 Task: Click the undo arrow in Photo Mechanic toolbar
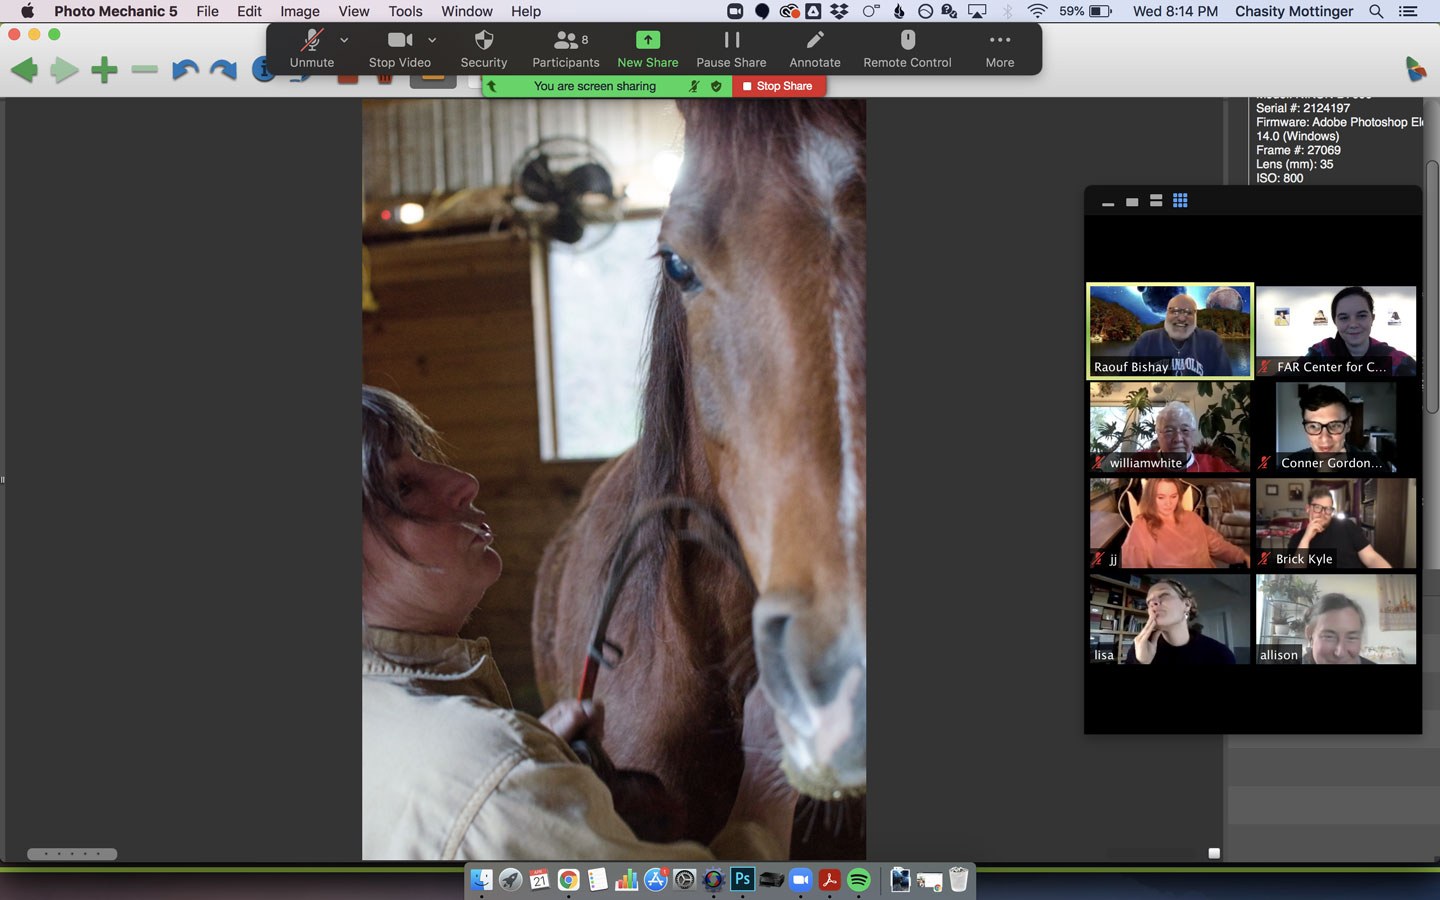click(x=183, y=70)
